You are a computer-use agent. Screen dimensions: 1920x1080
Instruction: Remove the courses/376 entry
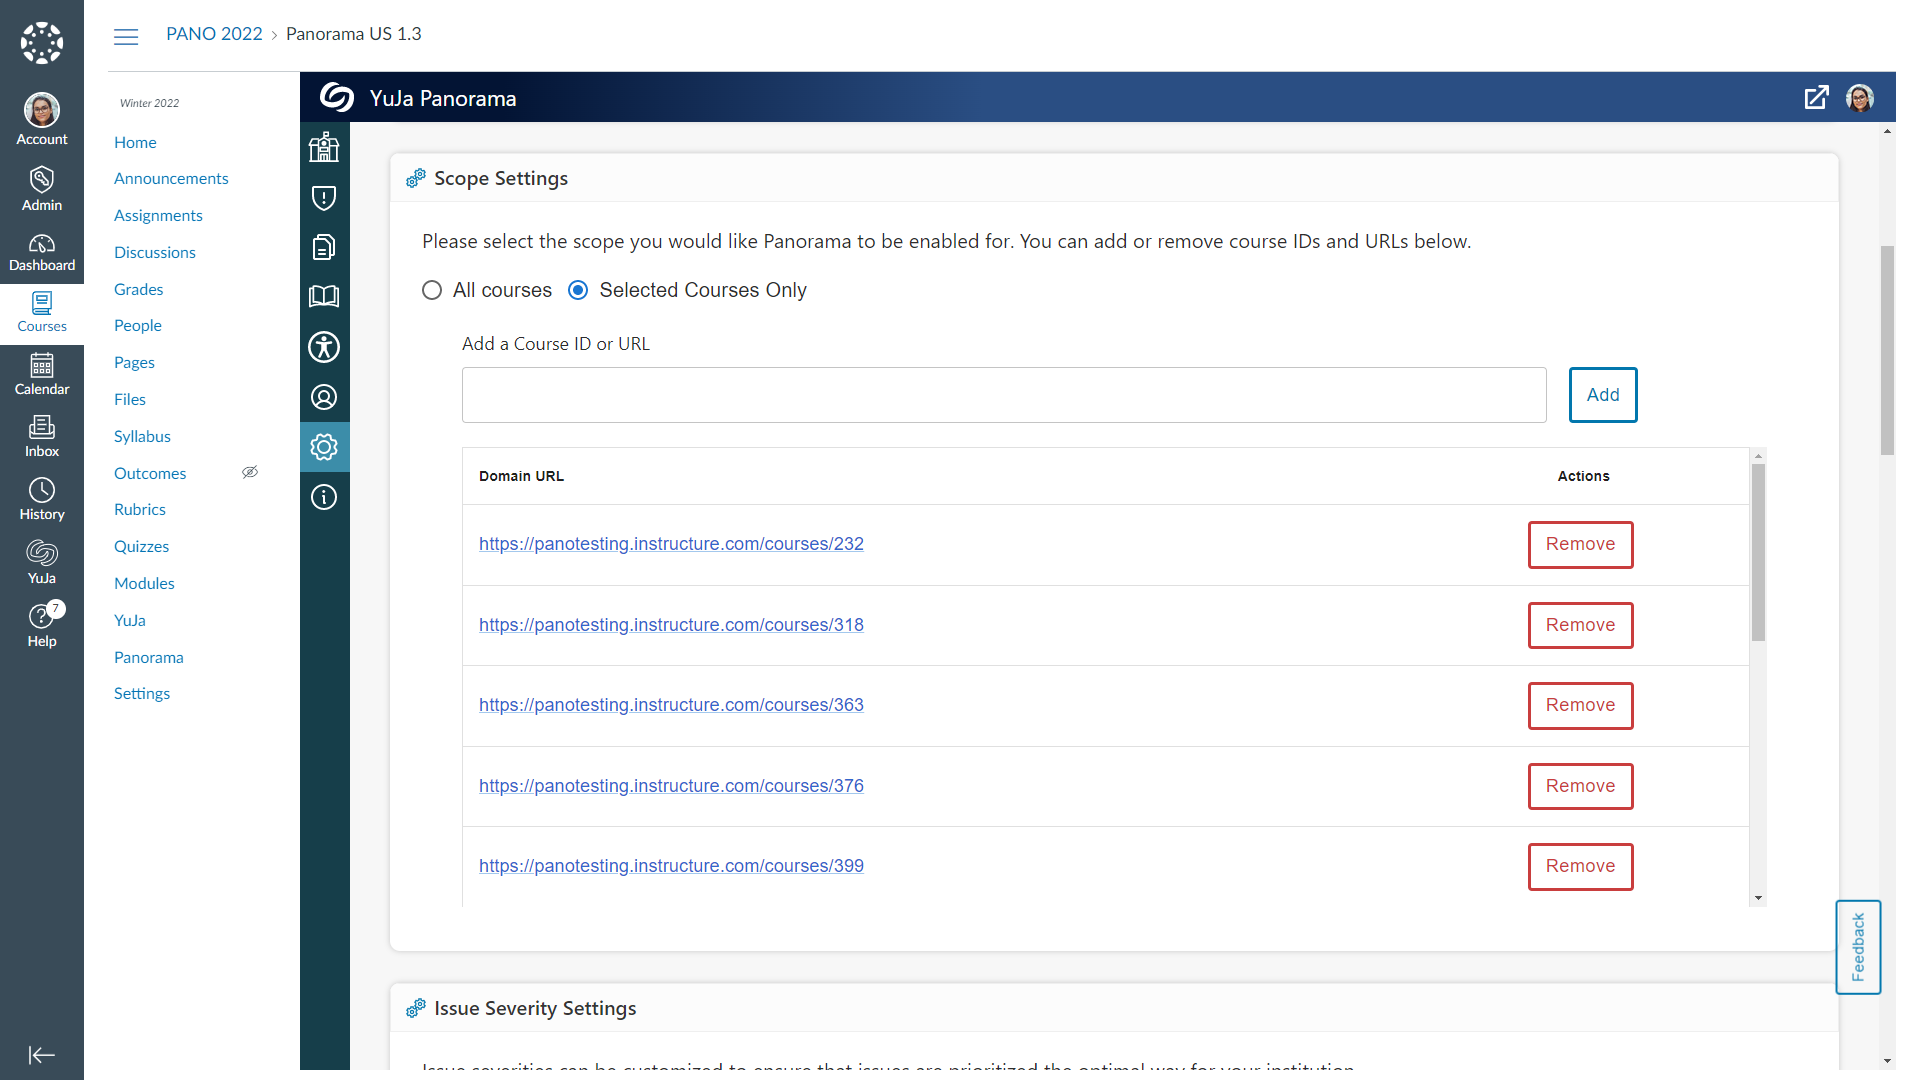click(1580, 786)
